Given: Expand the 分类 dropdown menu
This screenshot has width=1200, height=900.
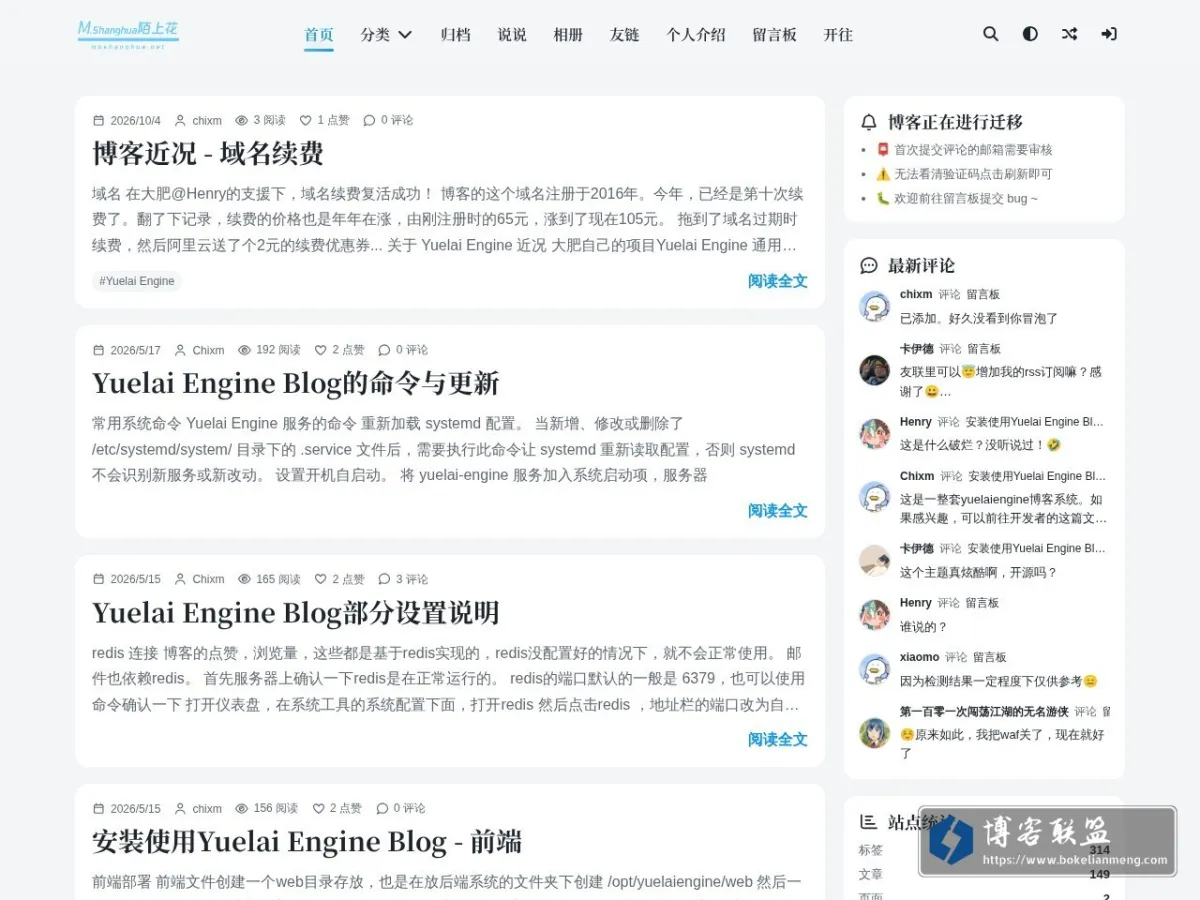Looking at the screenshot, I should coord(386,34).
